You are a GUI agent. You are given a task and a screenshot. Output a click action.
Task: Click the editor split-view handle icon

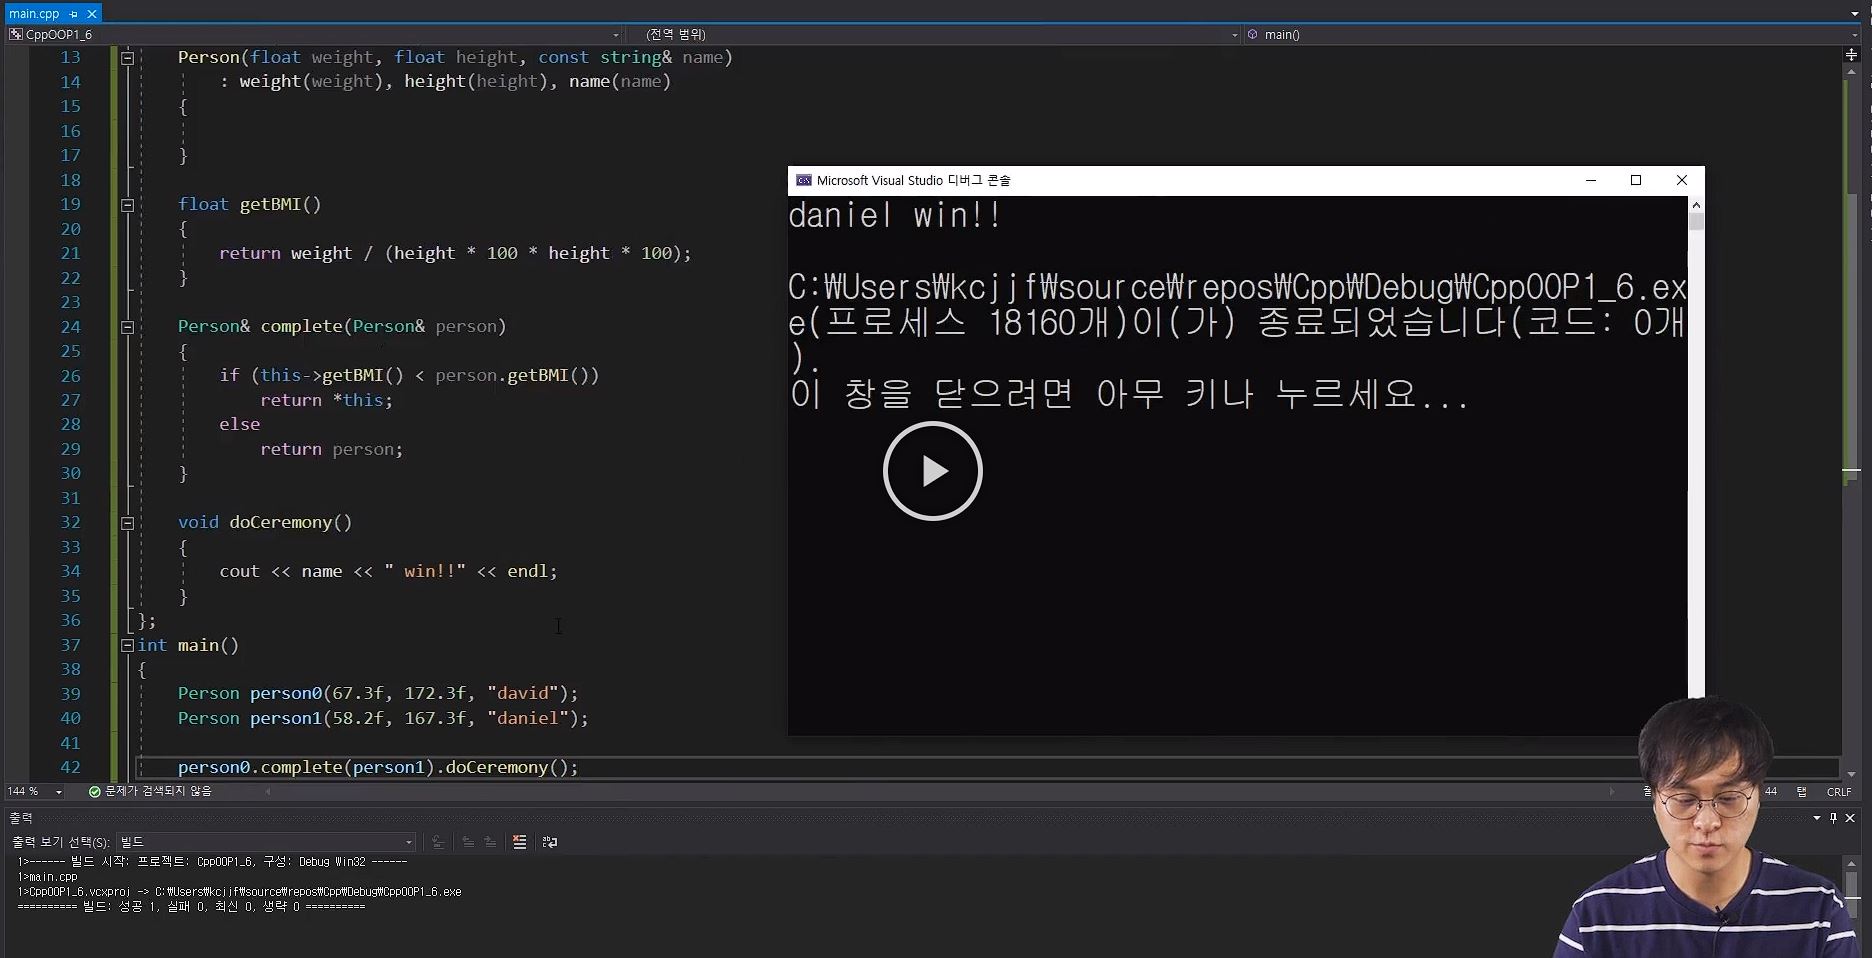click(x=1851, y=54)
